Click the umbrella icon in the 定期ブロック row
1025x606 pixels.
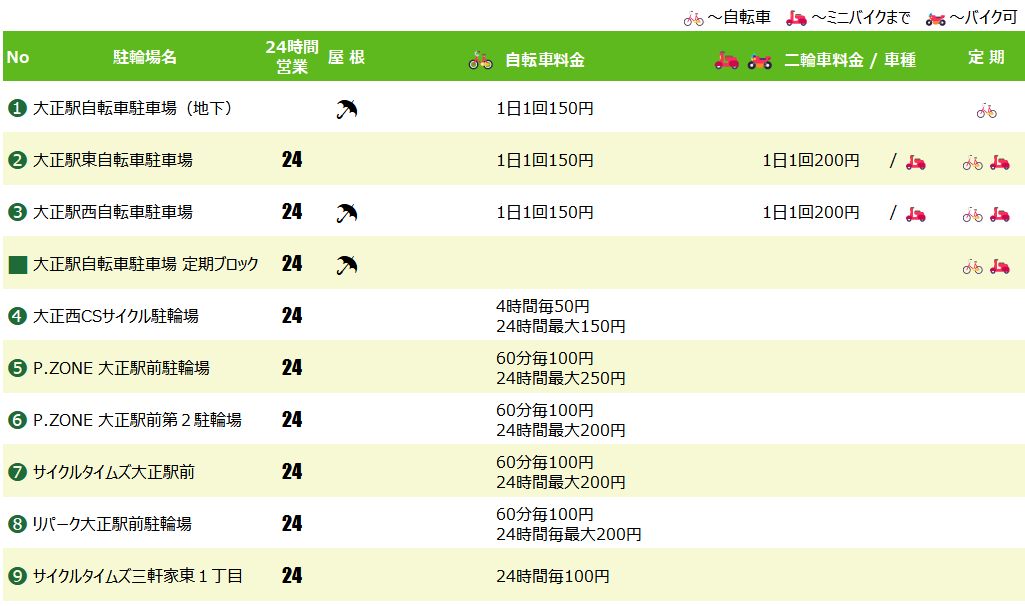click(x=347, y=265)
